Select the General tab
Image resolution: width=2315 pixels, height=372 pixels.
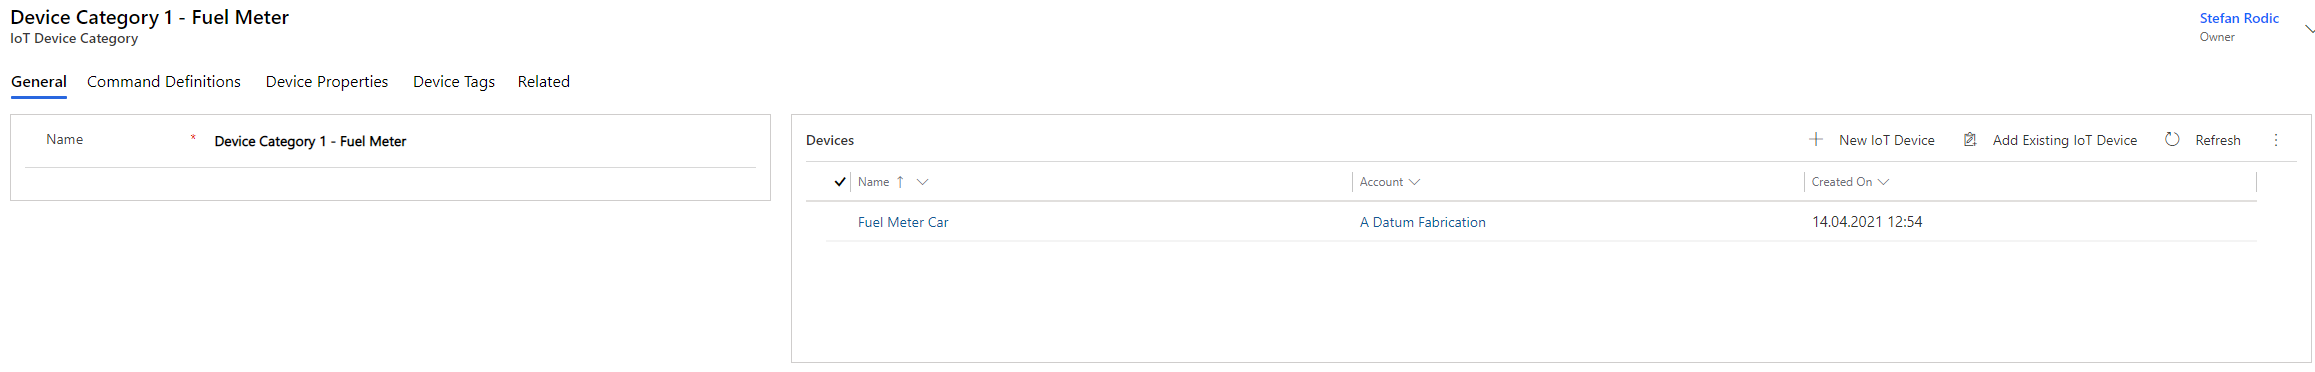tap(39, 82)
